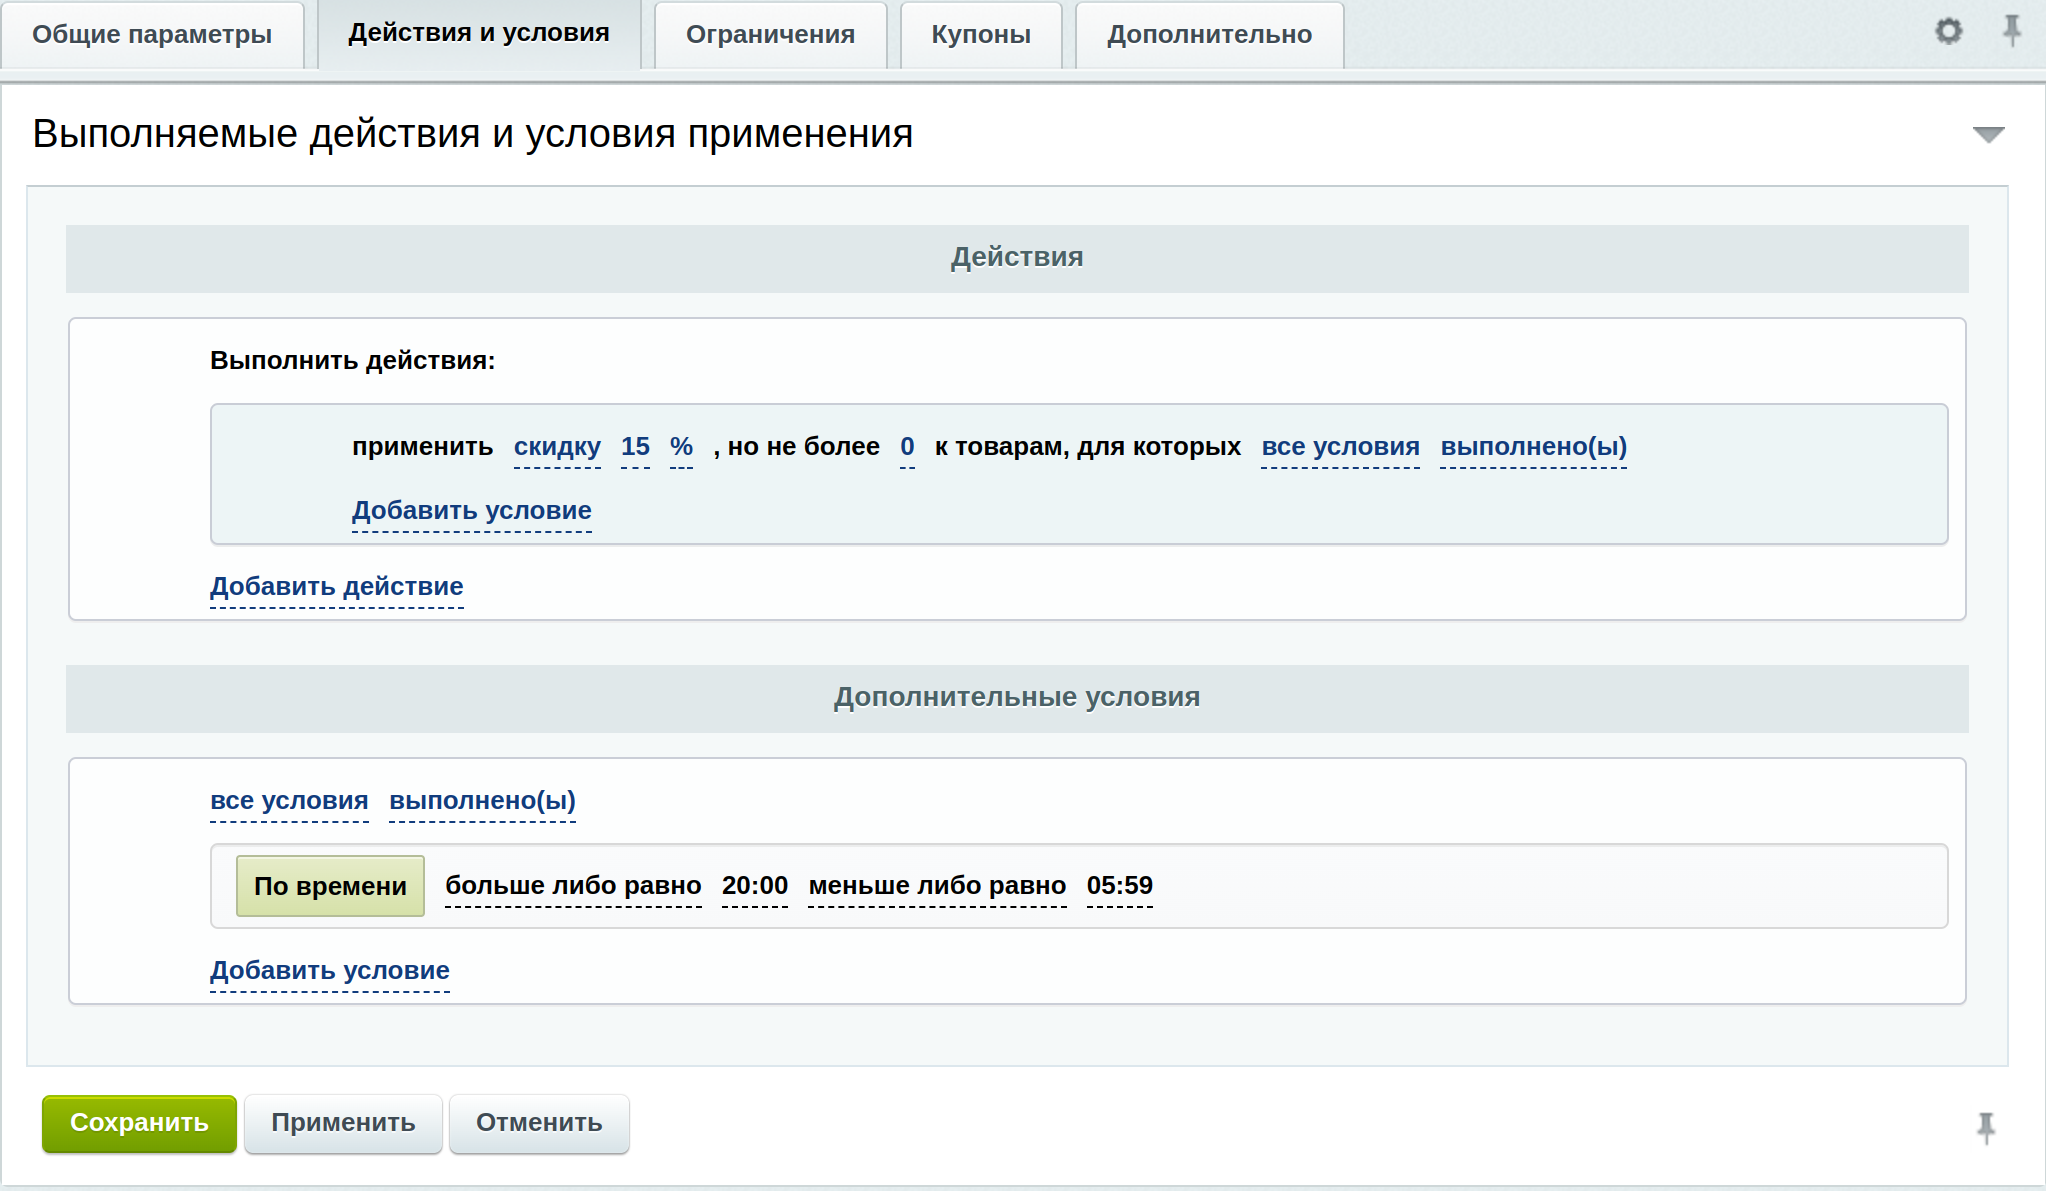Image resolution: width=2046 pixels, height=1191 pixels.
Task: Click Отменить to cancel changes
Action: tap(536, 1123)
